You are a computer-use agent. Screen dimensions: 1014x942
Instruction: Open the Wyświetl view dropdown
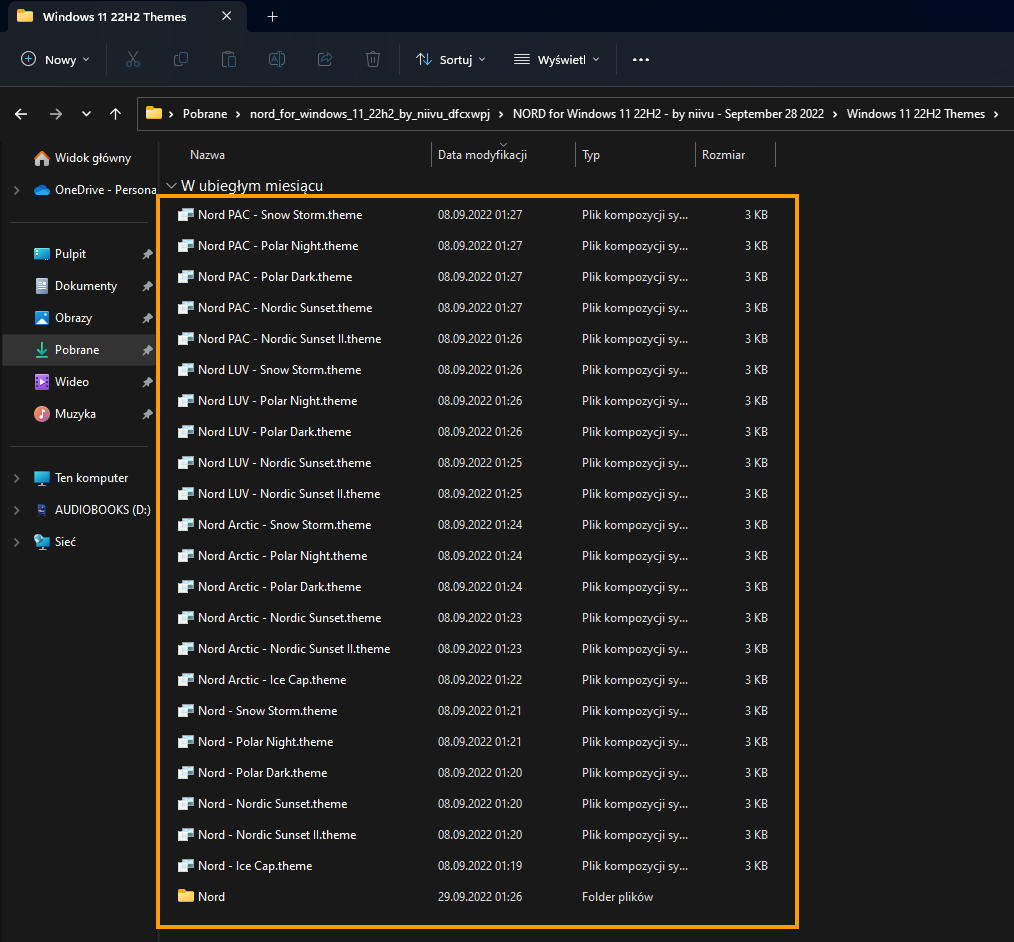click(x=557, y=59)
